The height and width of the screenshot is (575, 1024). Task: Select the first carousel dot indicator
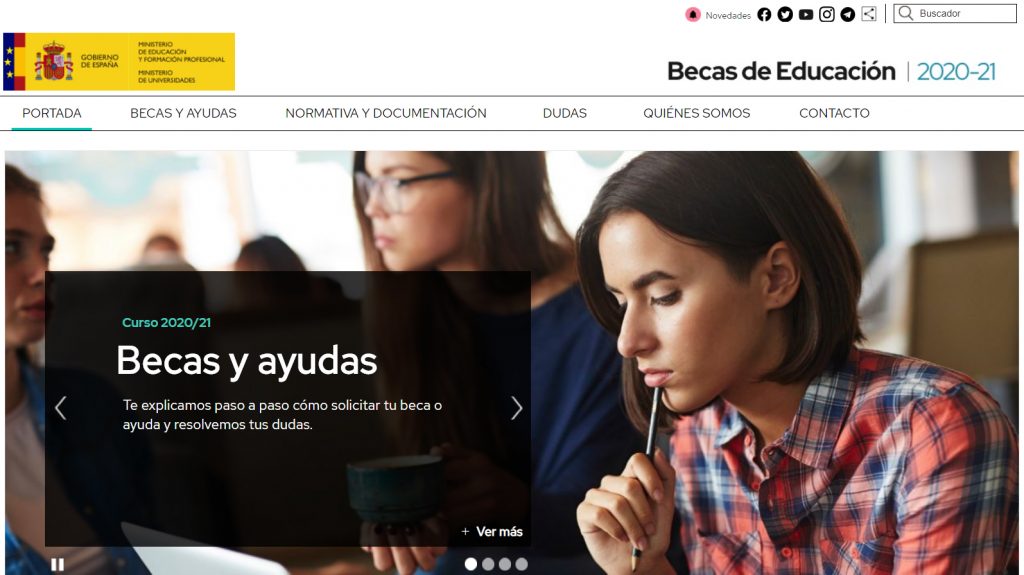pos(471,564)
